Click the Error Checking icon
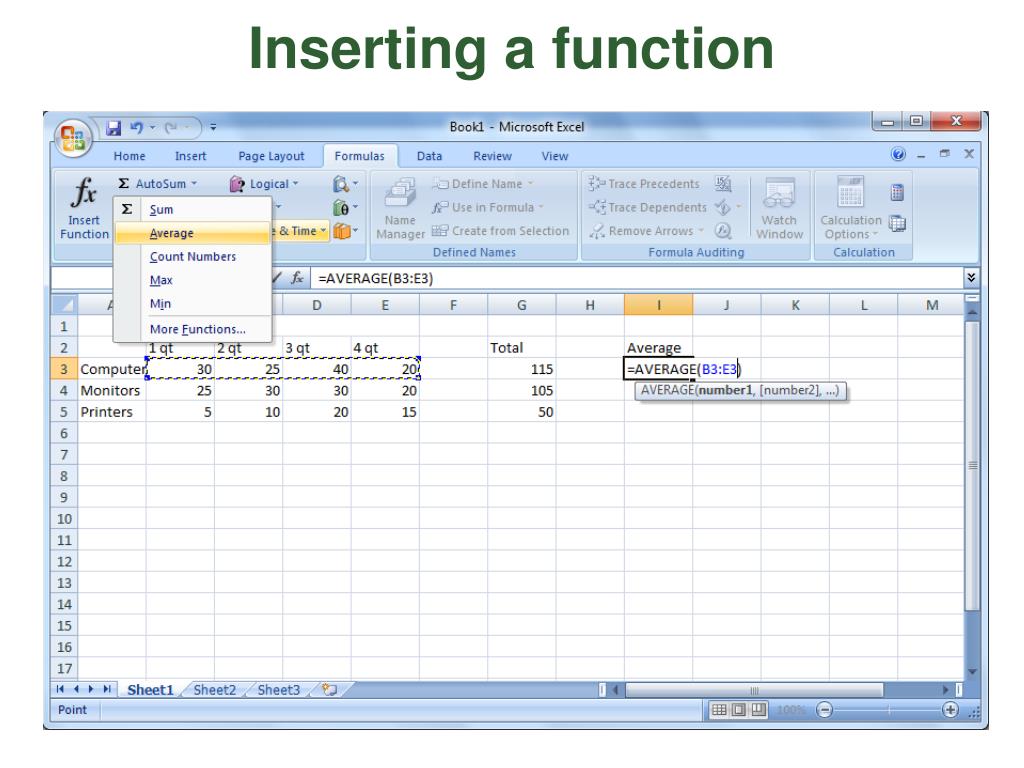This screenshot has width=1024, height=768. click(722, 208)
